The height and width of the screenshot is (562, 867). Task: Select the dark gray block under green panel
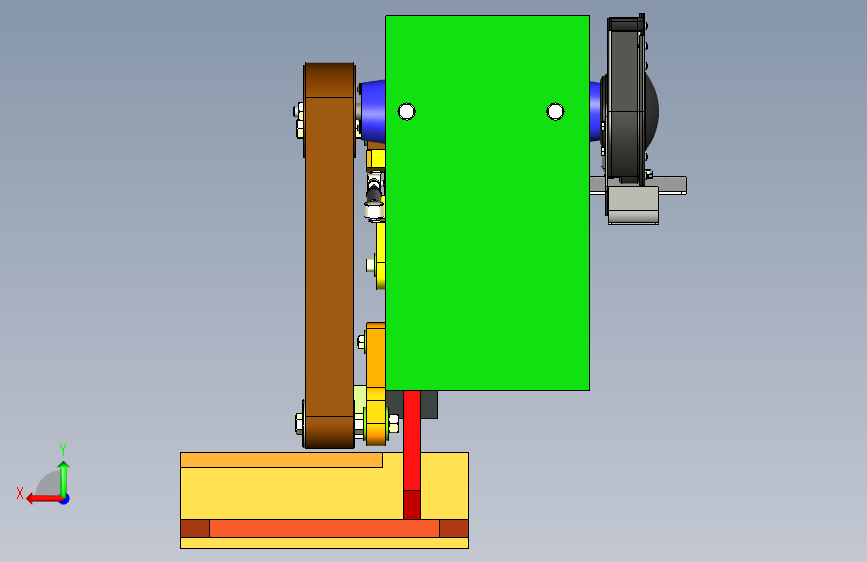[429, 404]
